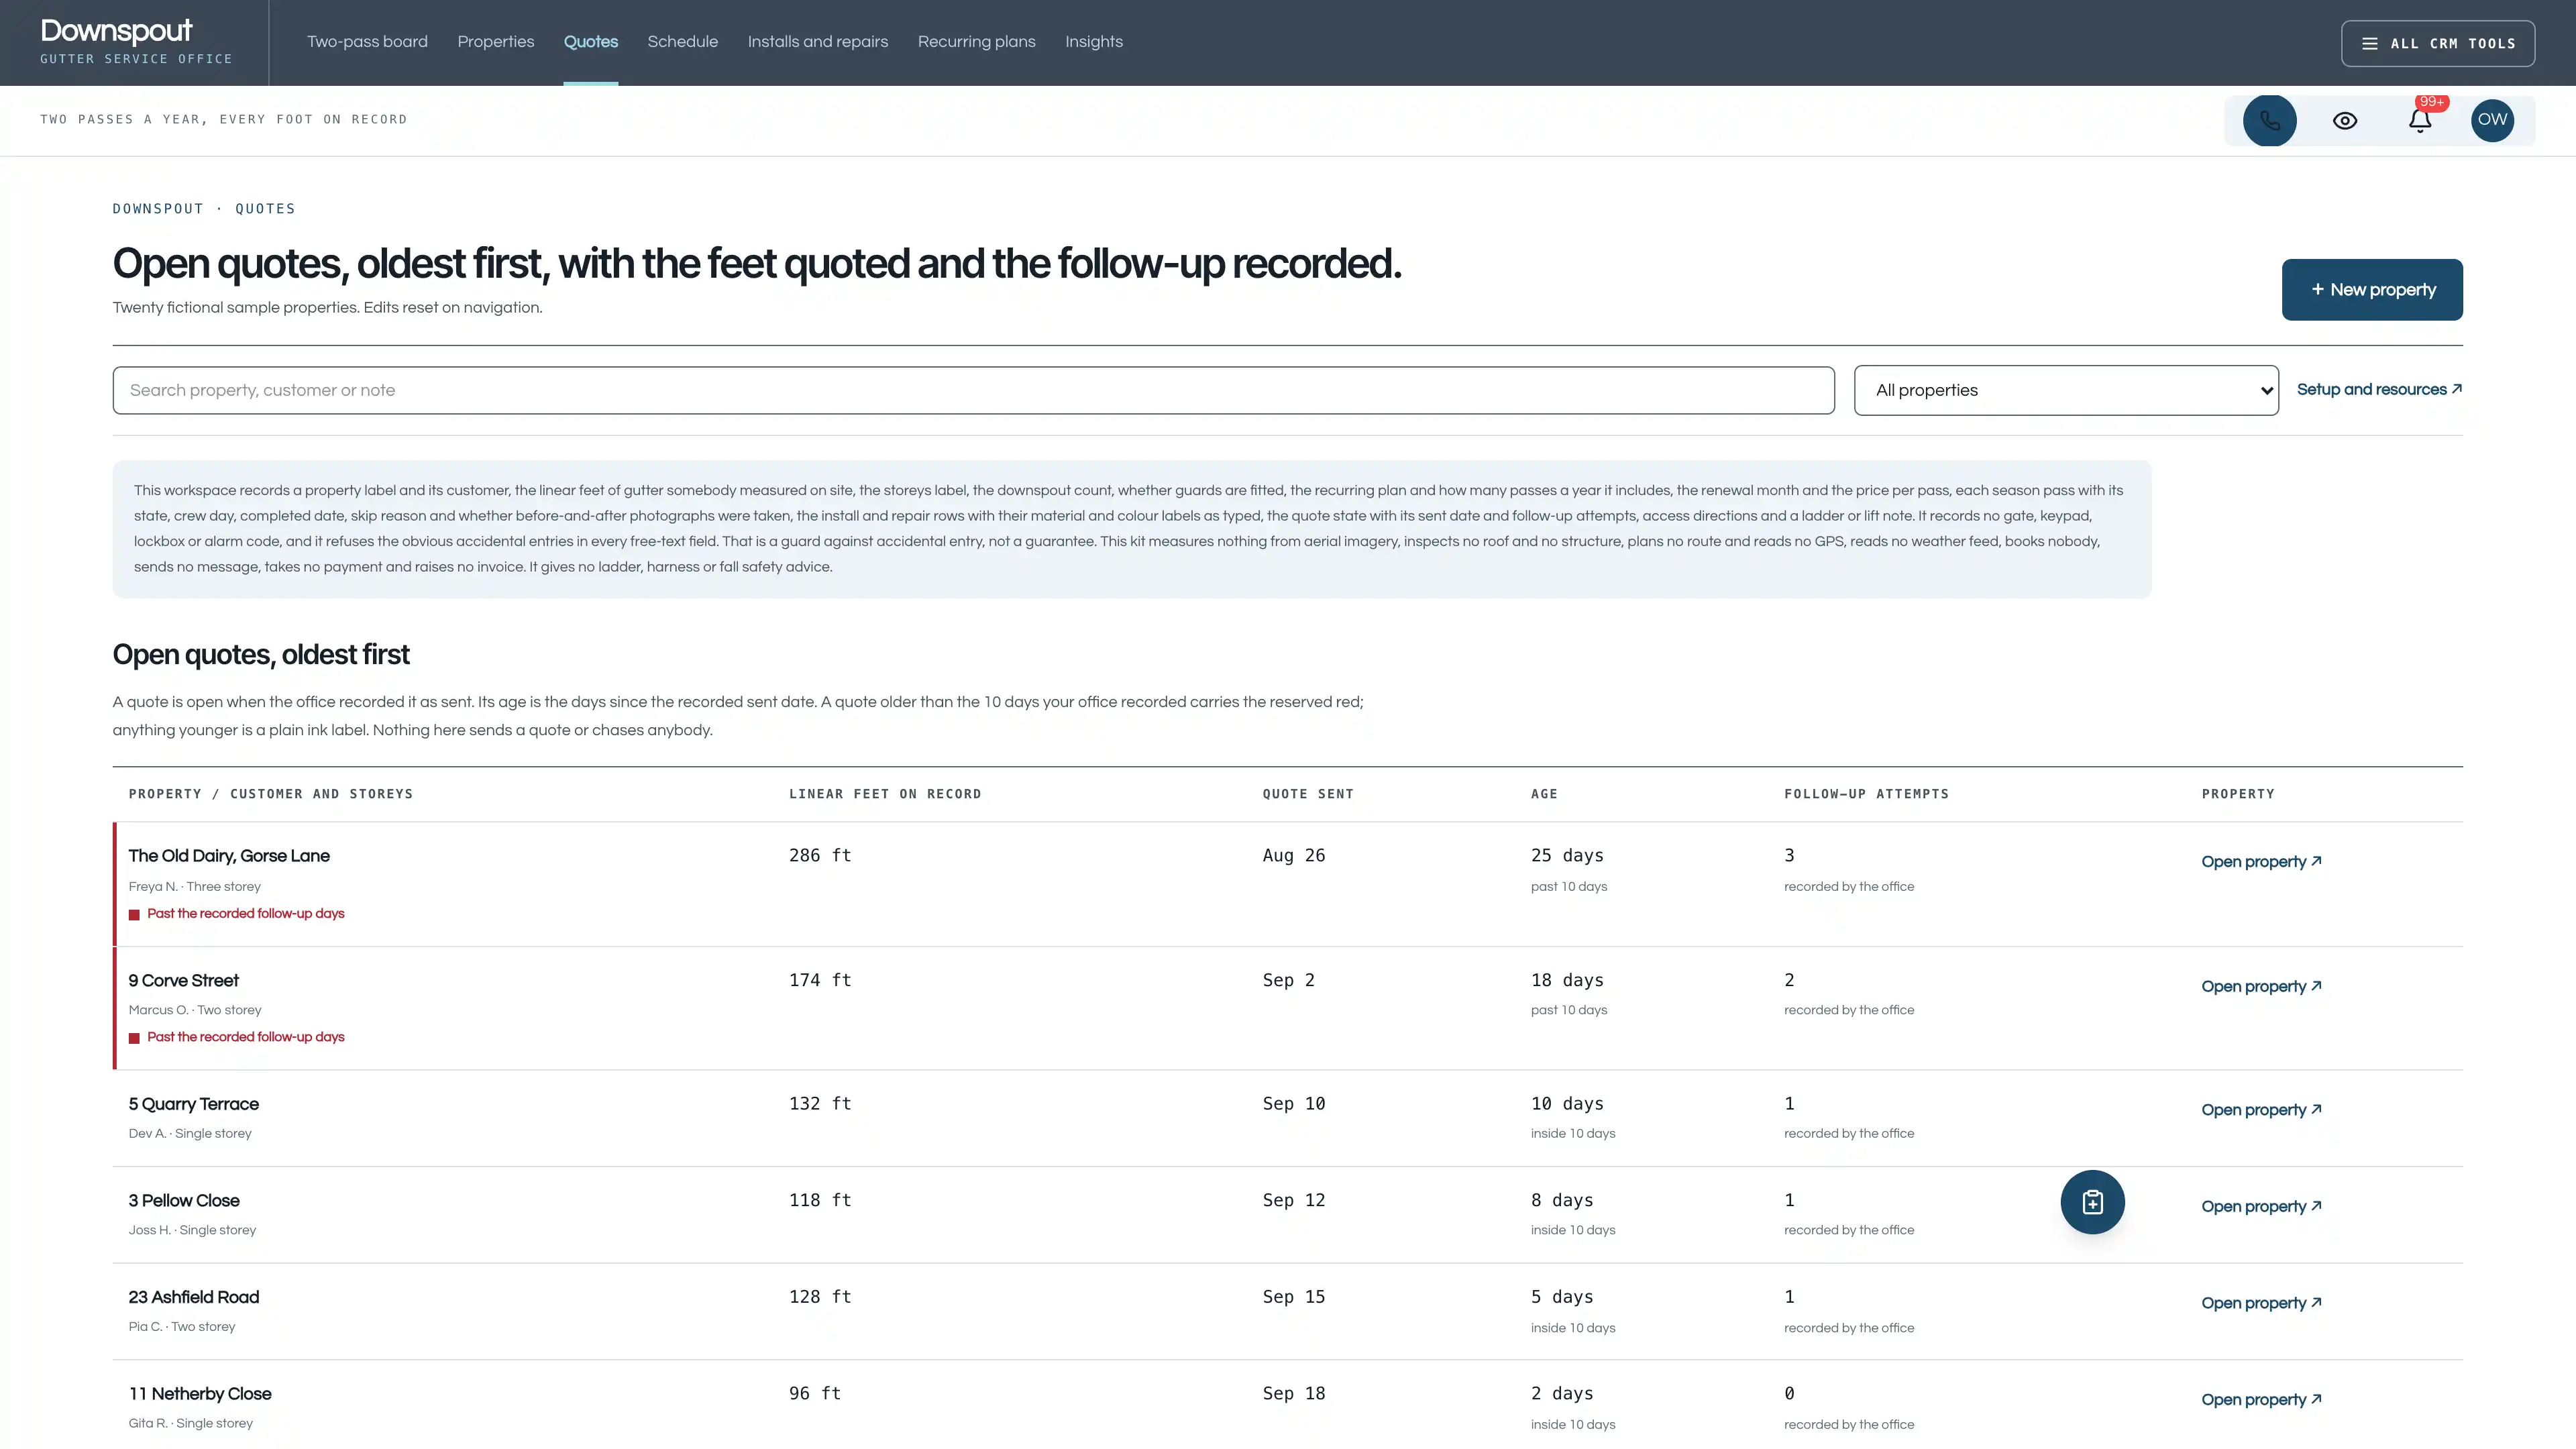
Task: Open property for The Old Dairy, Gorse Lane
Action: [2261, 862]
